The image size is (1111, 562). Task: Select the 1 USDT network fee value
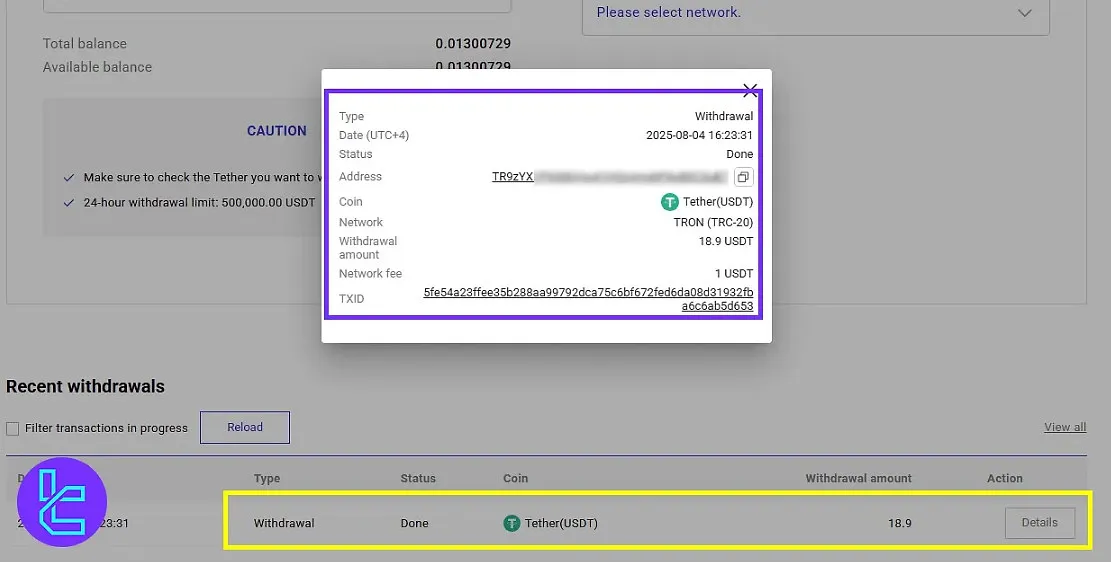click(x=734, y=274)
